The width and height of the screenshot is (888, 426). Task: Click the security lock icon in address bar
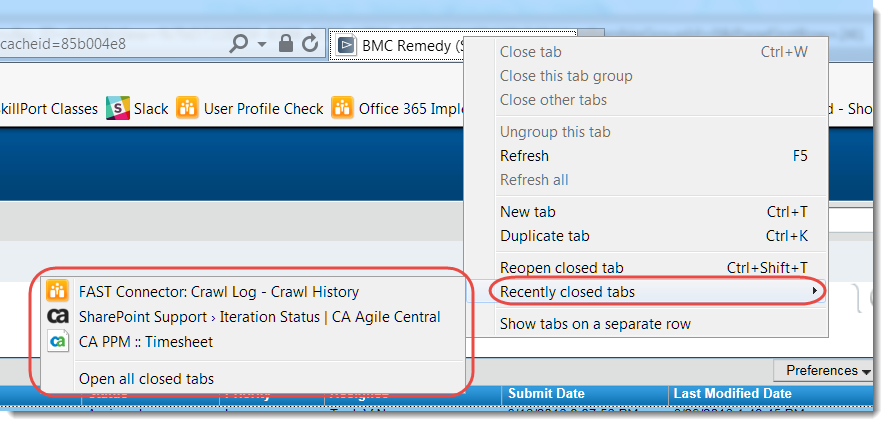[x=286, y=44]
